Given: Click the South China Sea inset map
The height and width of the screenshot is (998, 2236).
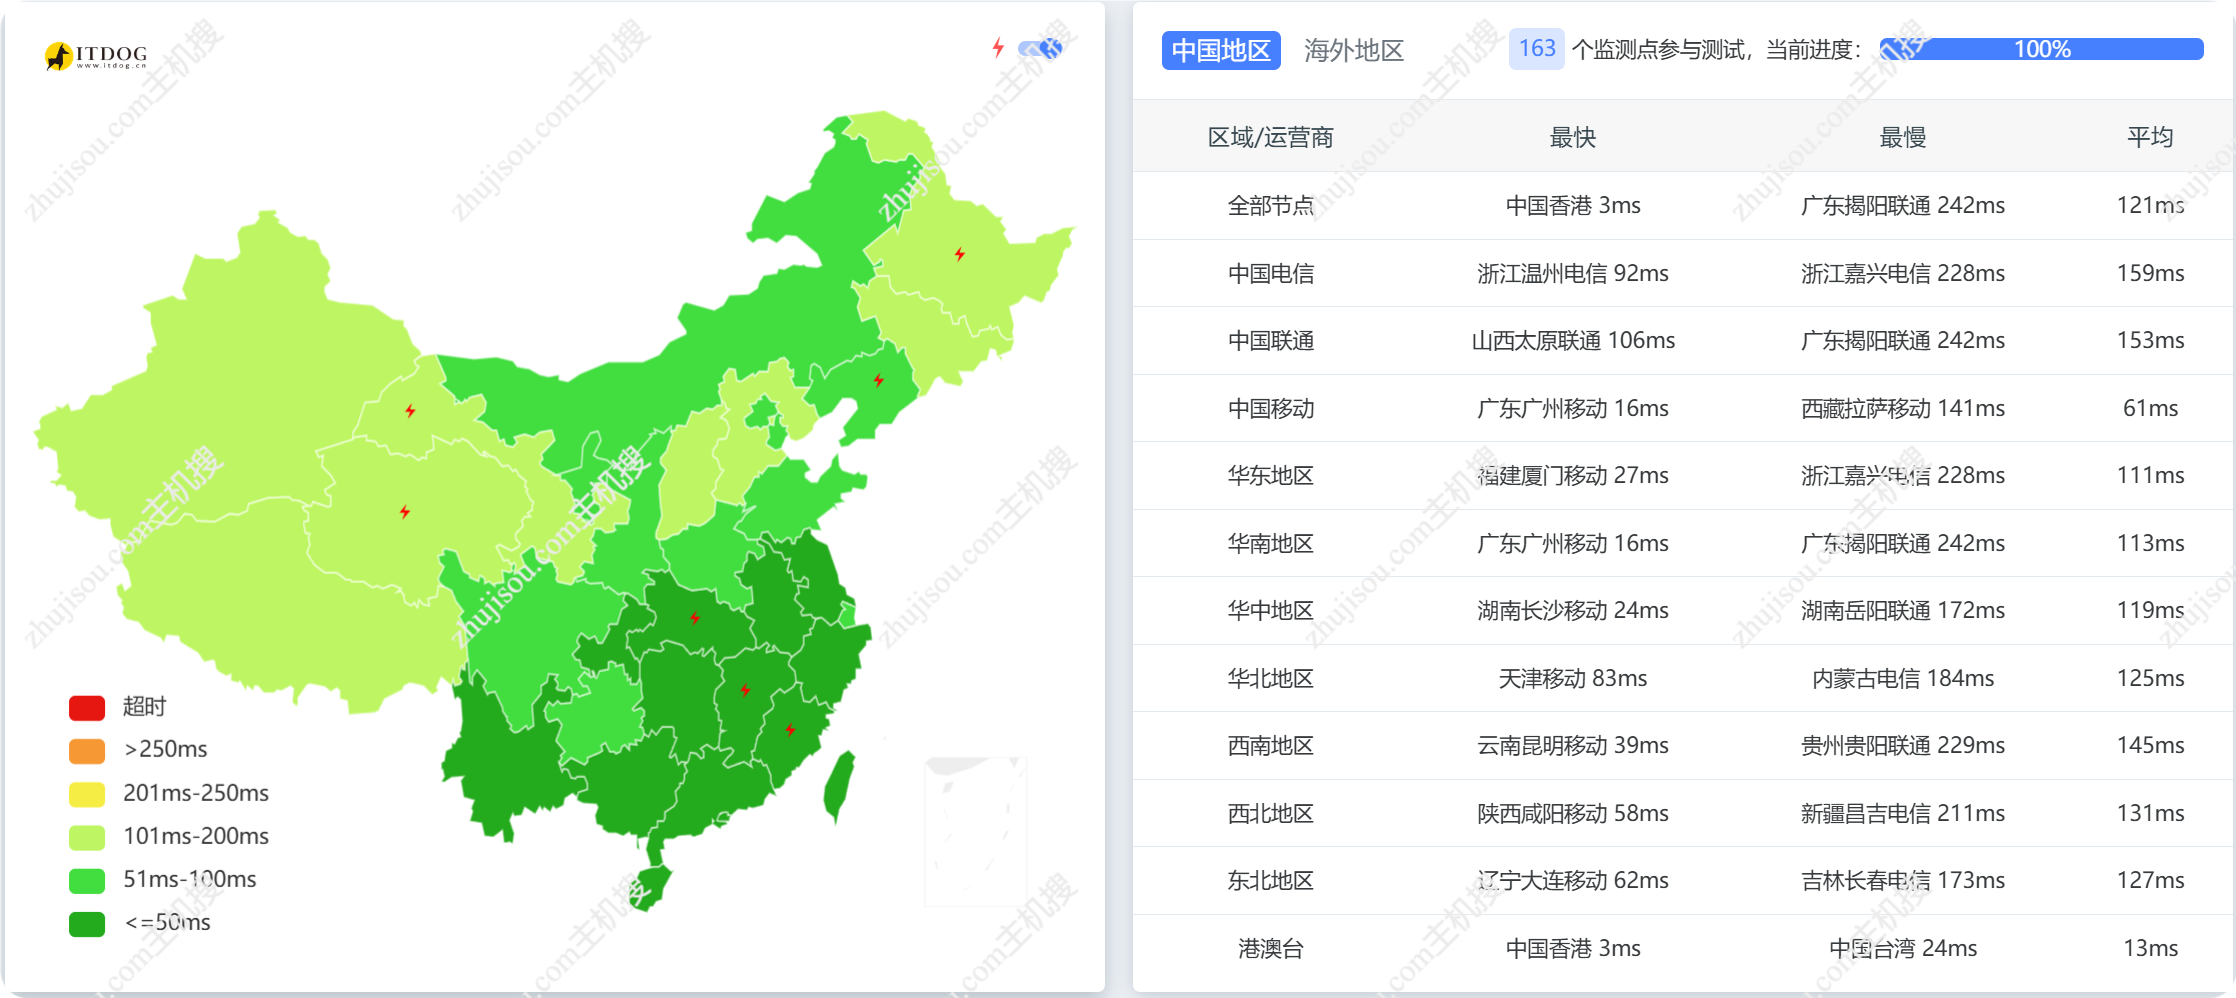Looking at the screenshot, I should pyautogui.click(x=975, y=832).
